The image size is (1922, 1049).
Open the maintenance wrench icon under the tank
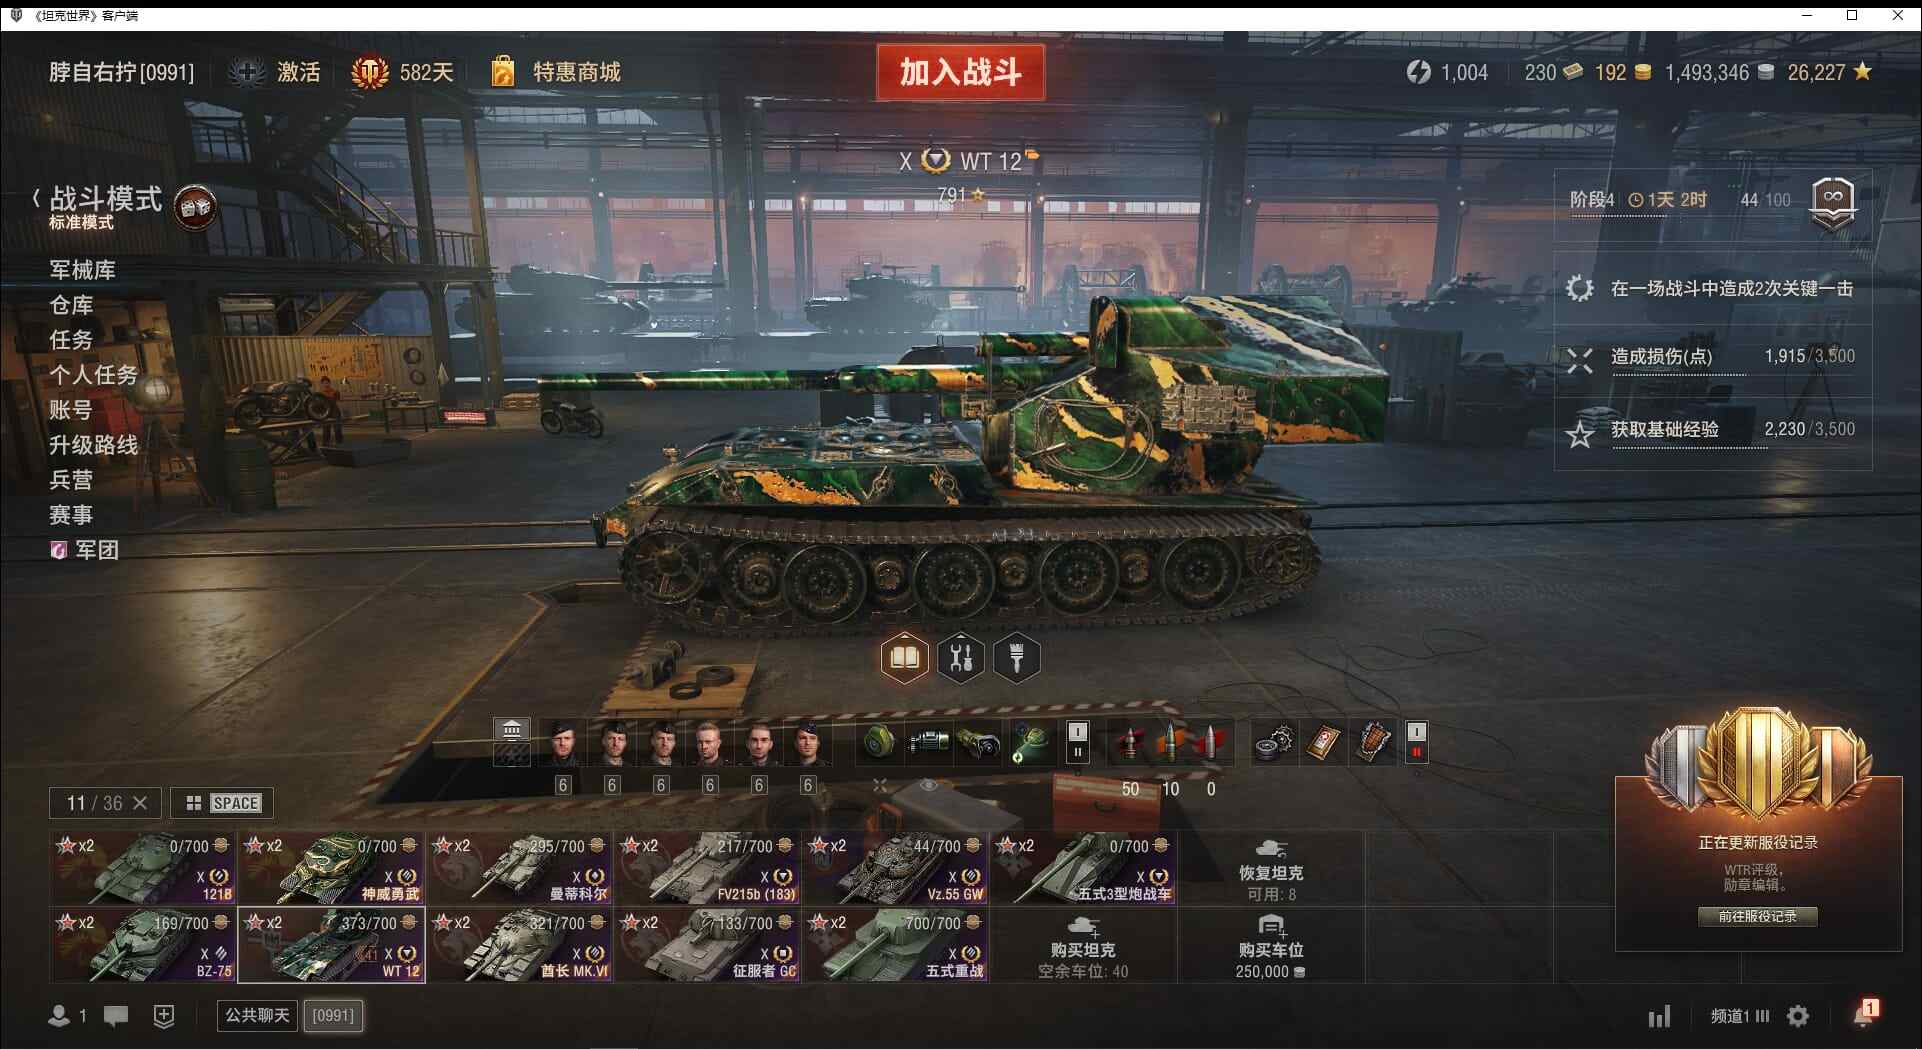(x=961, y=658)
